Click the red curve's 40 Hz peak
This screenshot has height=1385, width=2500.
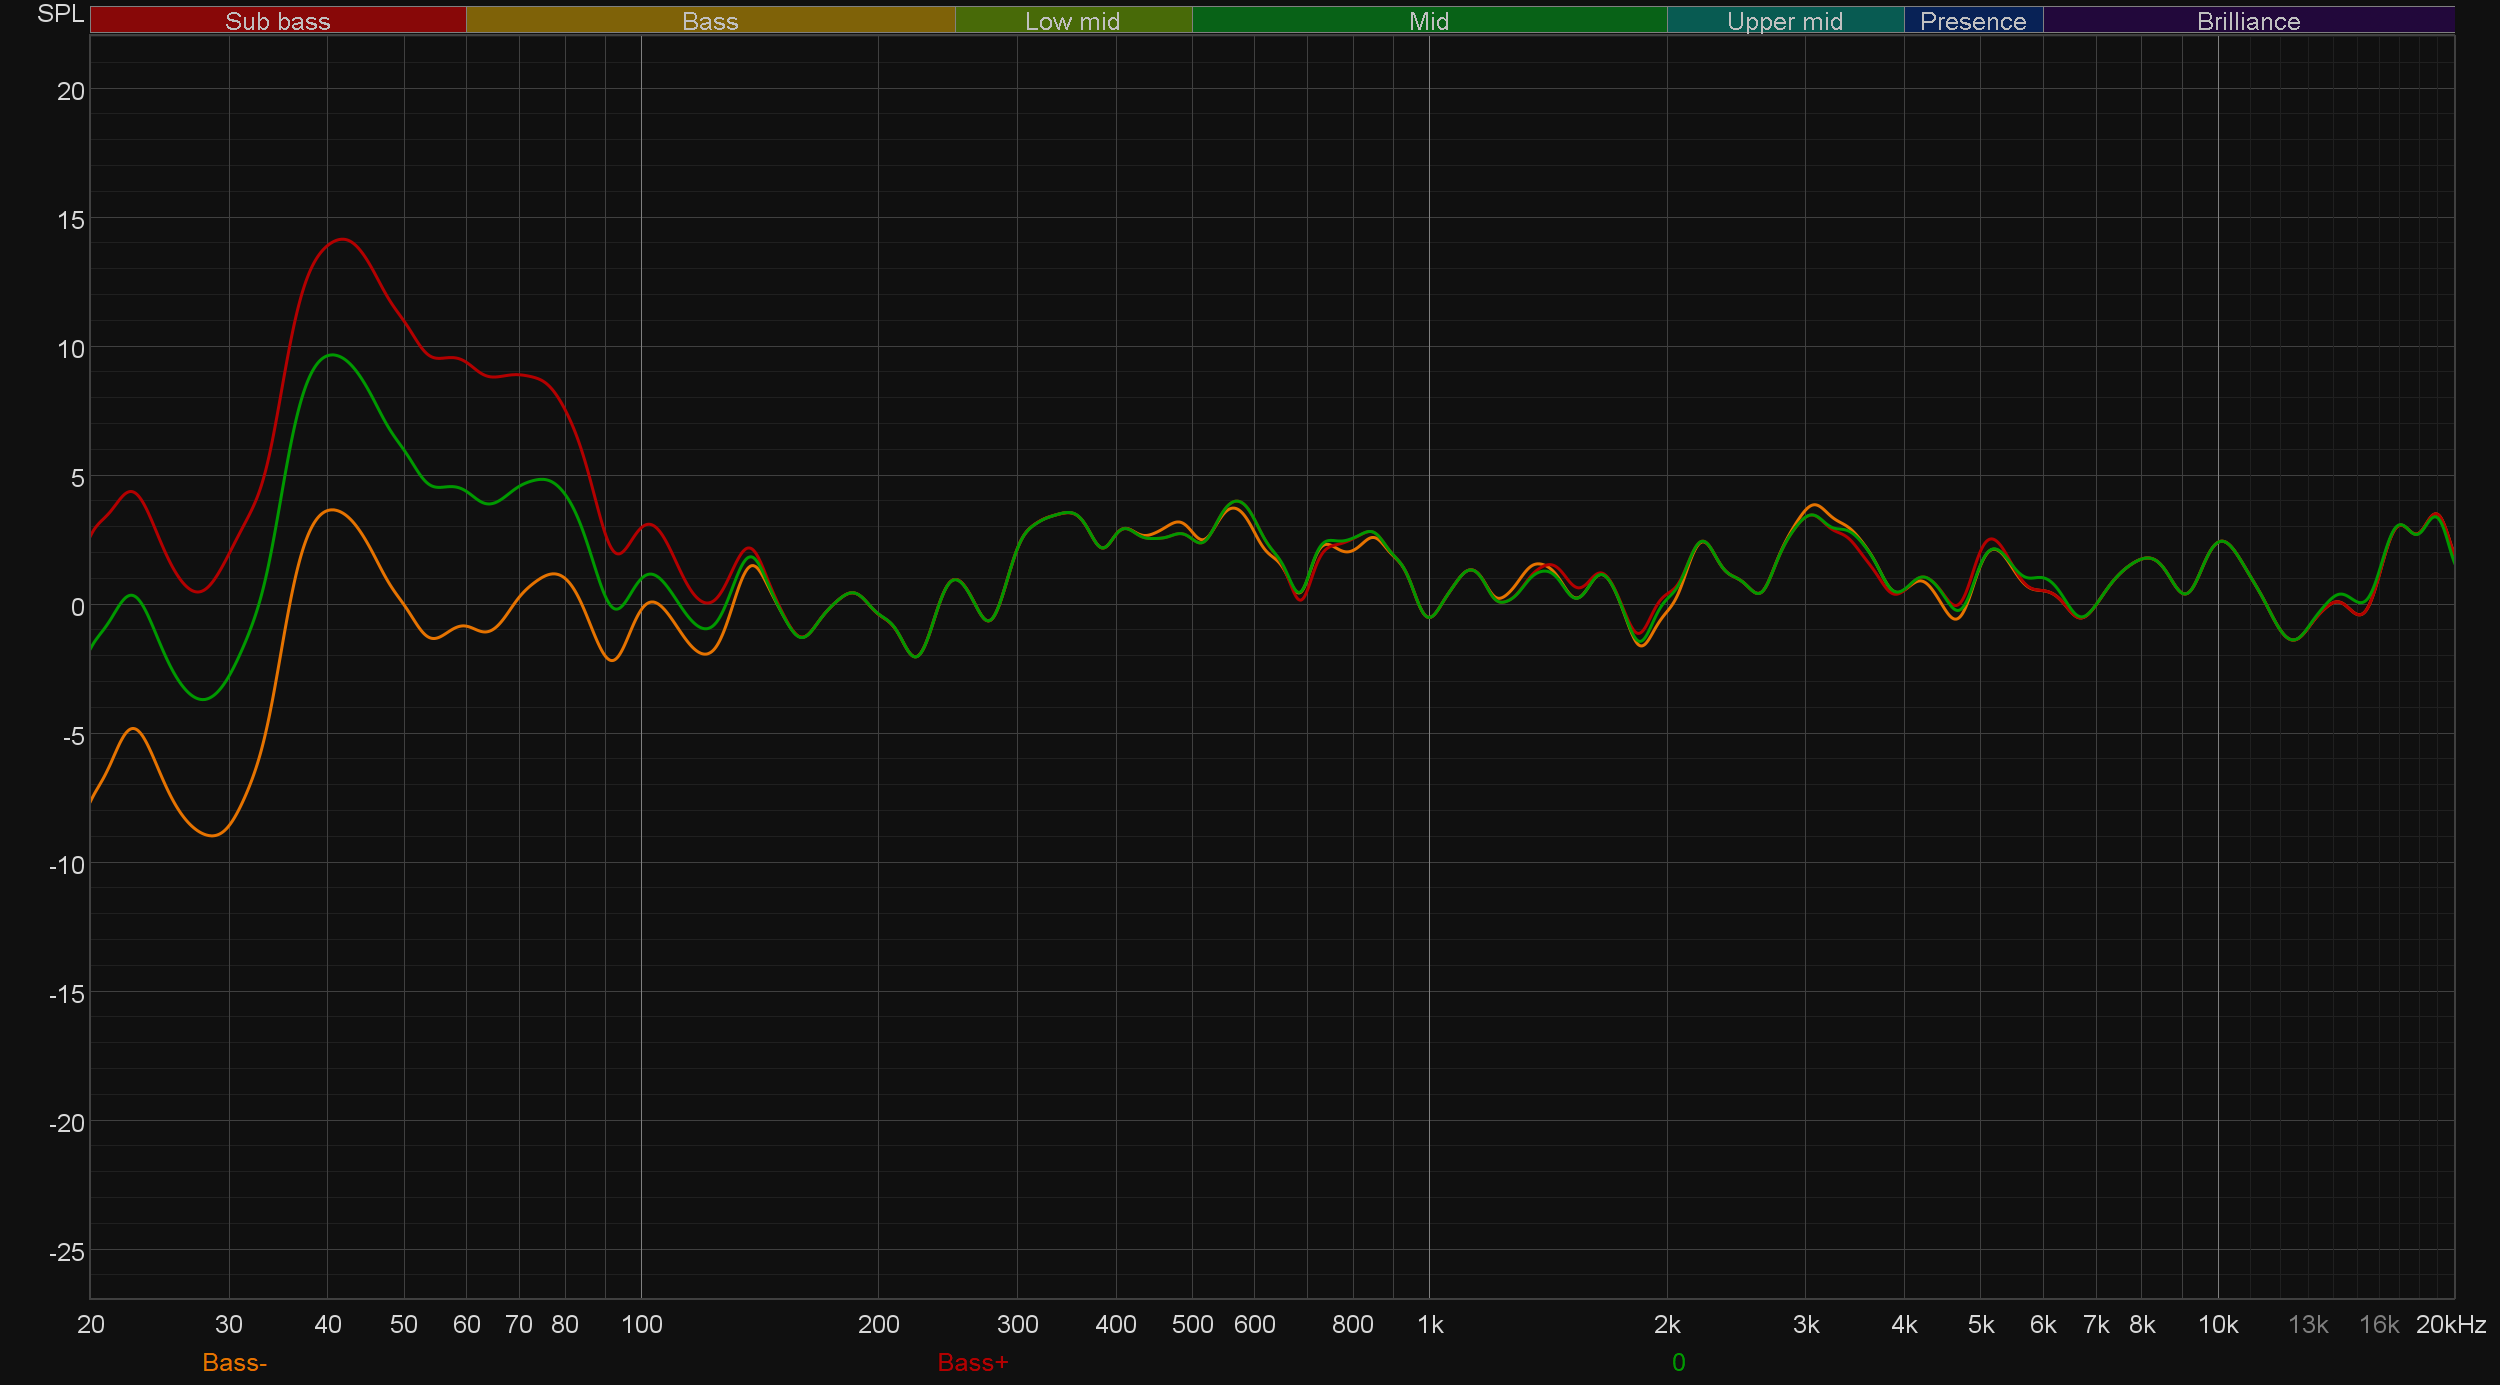coord(342,239)
